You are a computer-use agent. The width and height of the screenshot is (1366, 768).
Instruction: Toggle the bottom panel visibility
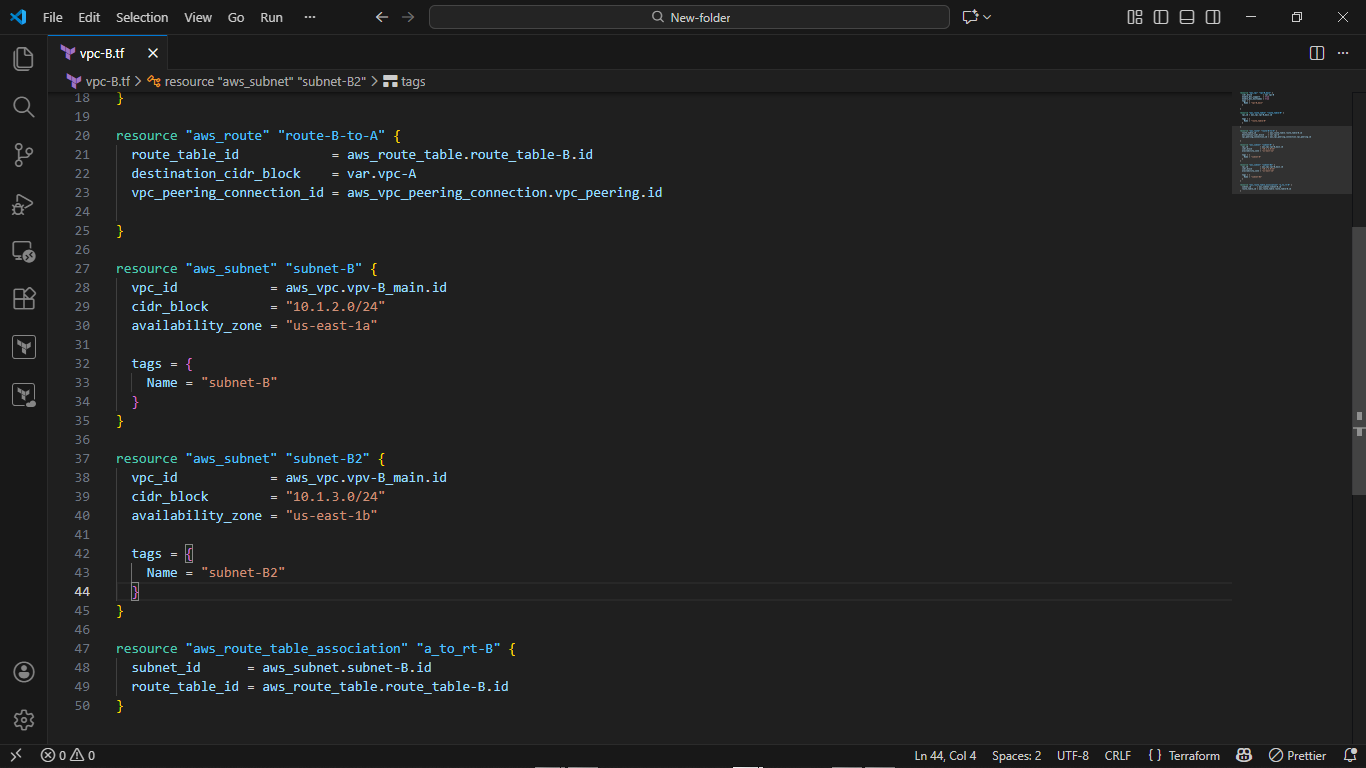point(1186,17)
